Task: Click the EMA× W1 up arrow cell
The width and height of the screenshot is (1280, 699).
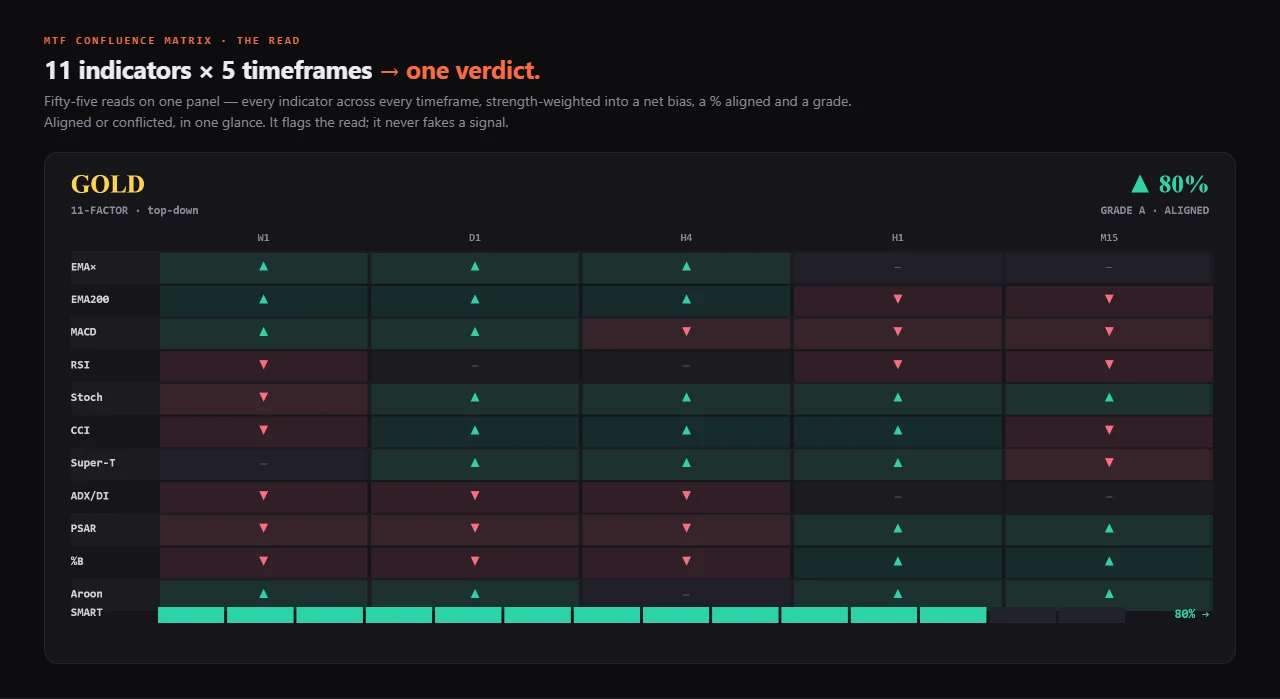Action: click(x=263, y=267)
